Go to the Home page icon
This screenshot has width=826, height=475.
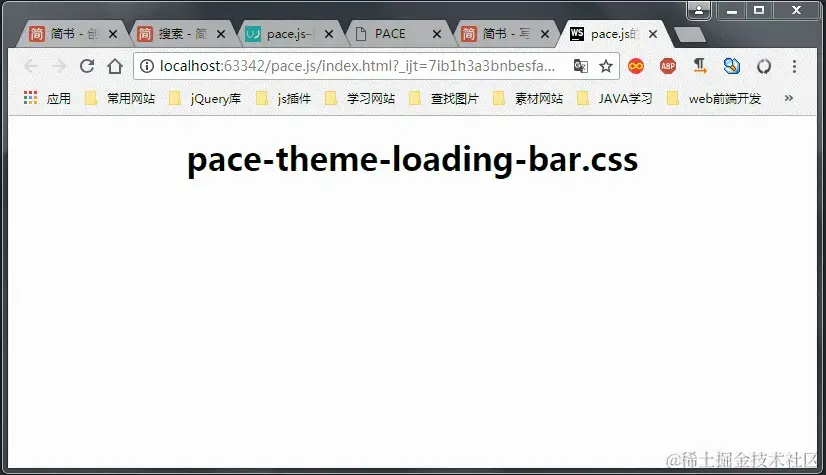click(x=115, y=66)
